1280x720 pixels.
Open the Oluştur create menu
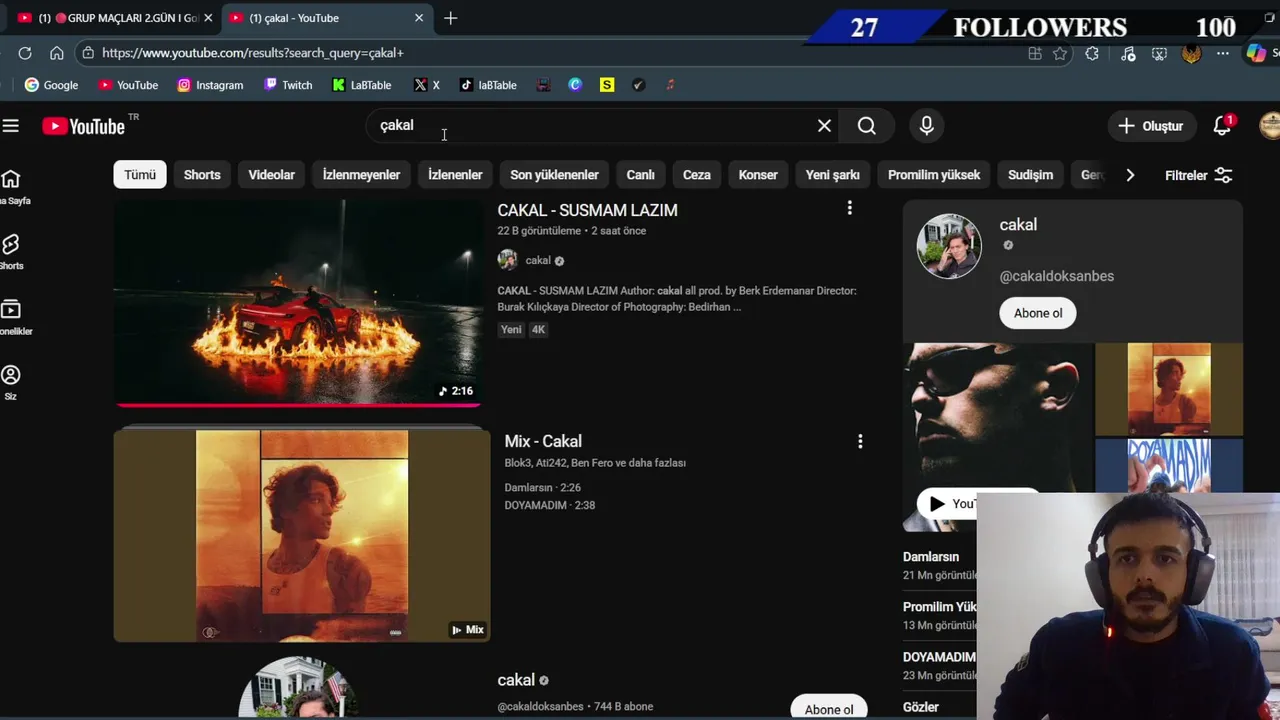(x=1151, y=126)
